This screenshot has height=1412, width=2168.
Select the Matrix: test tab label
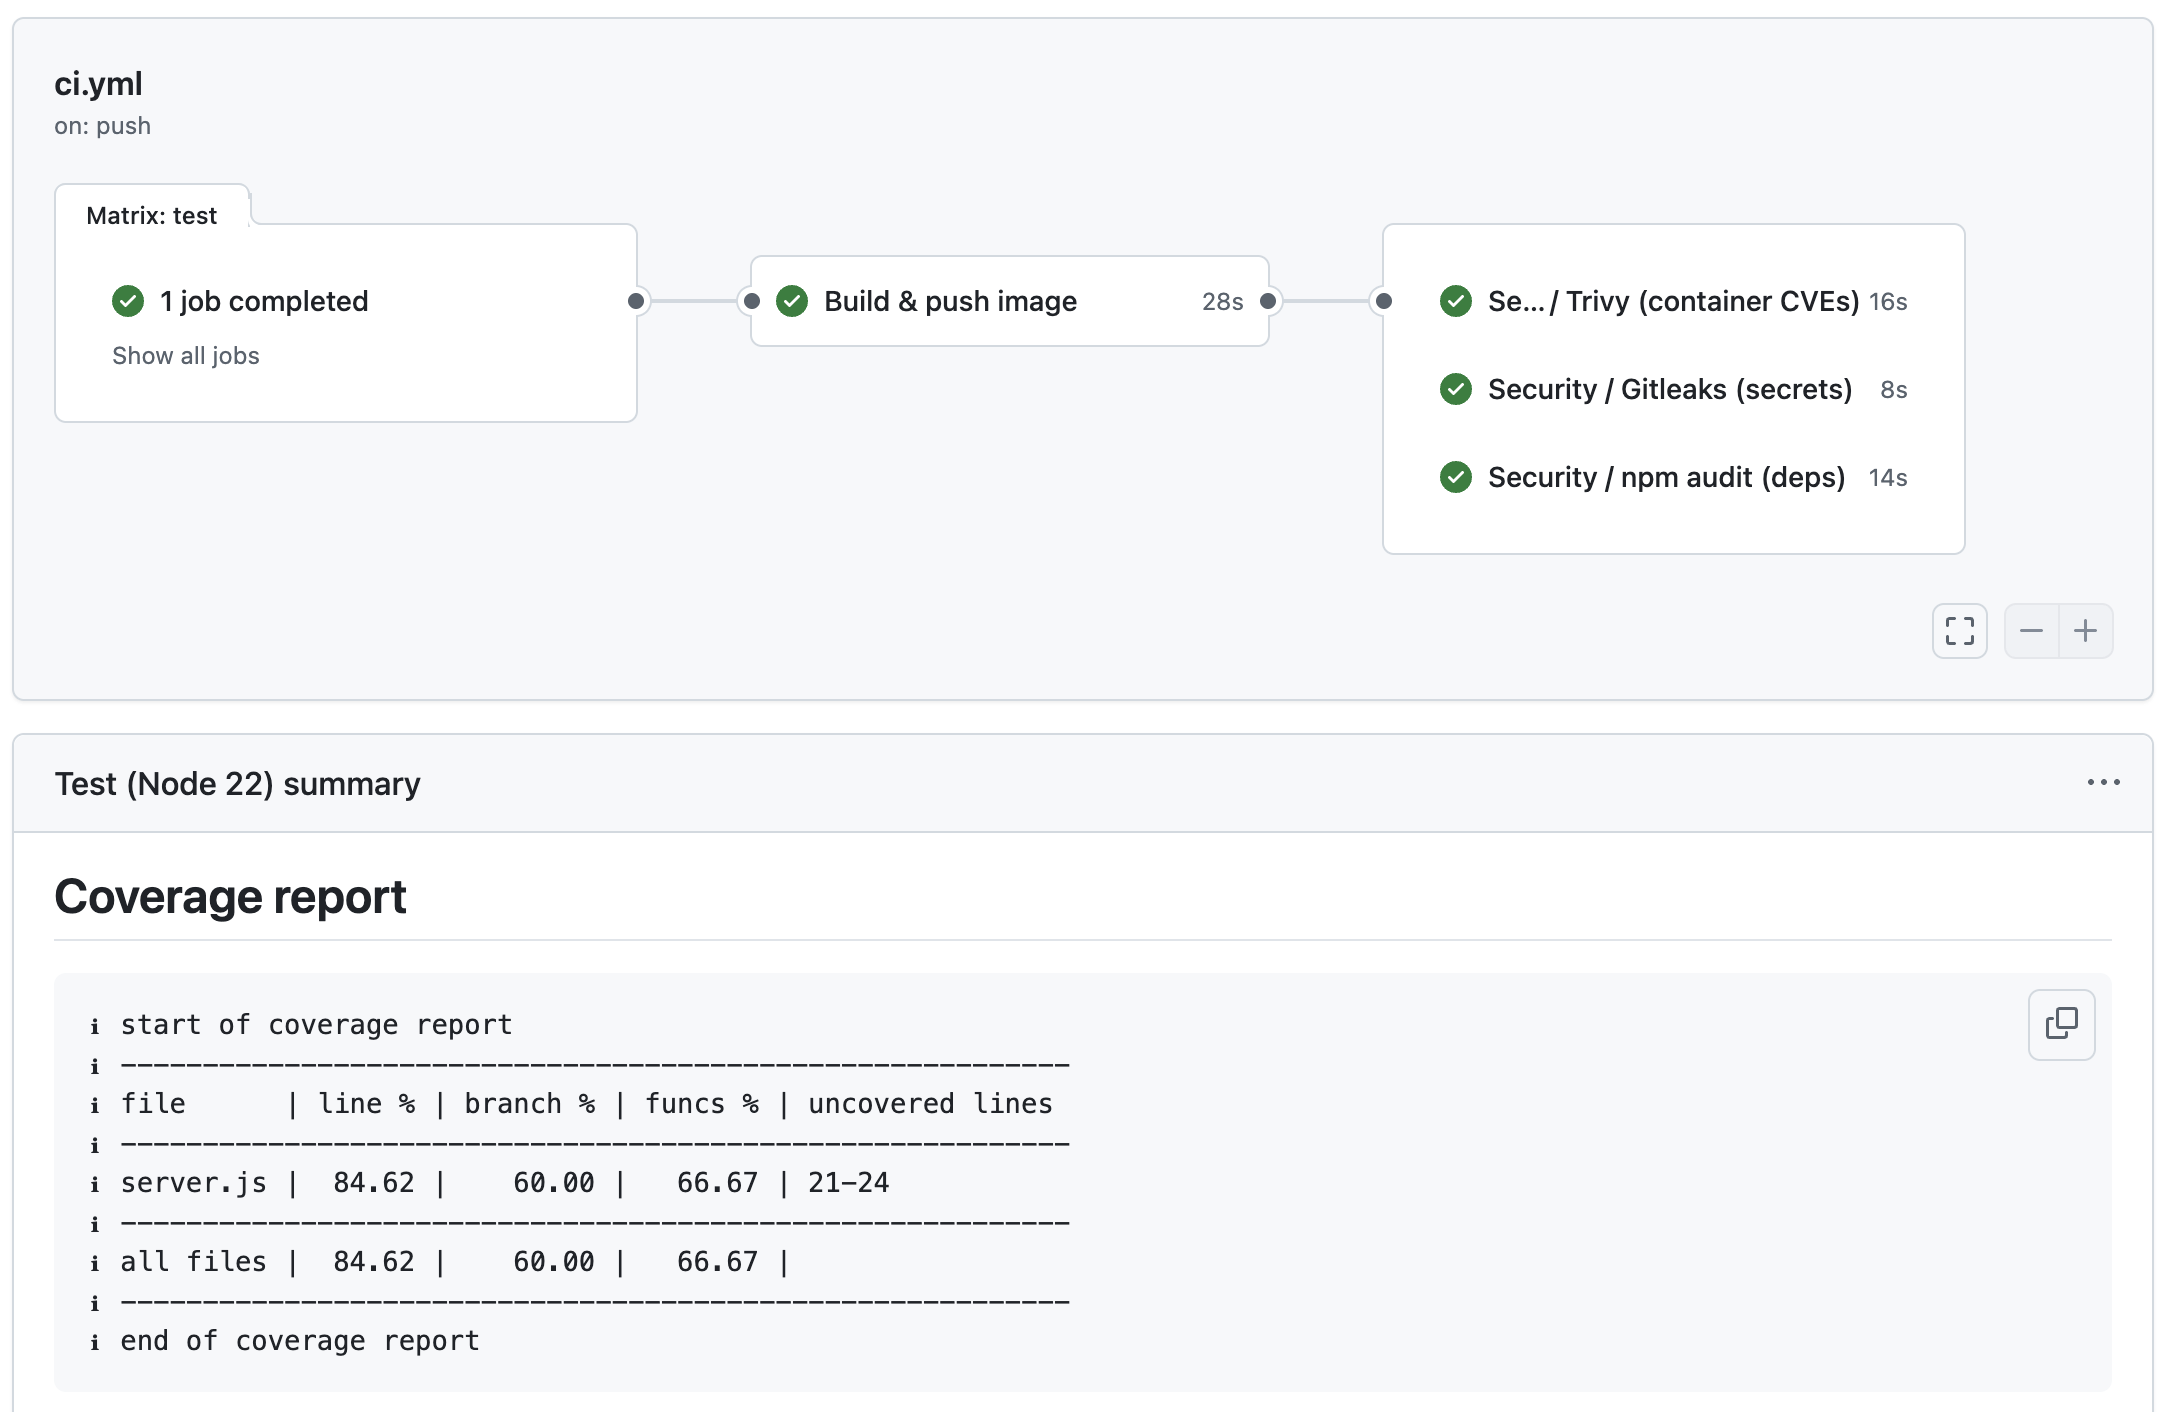152,216
